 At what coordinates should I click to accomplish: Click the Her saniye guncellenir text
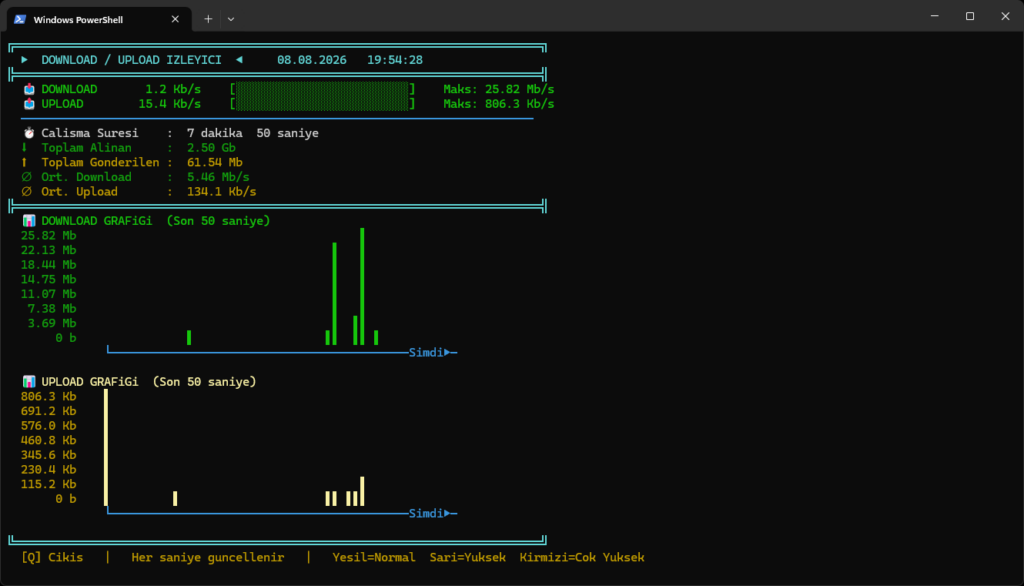208,558
